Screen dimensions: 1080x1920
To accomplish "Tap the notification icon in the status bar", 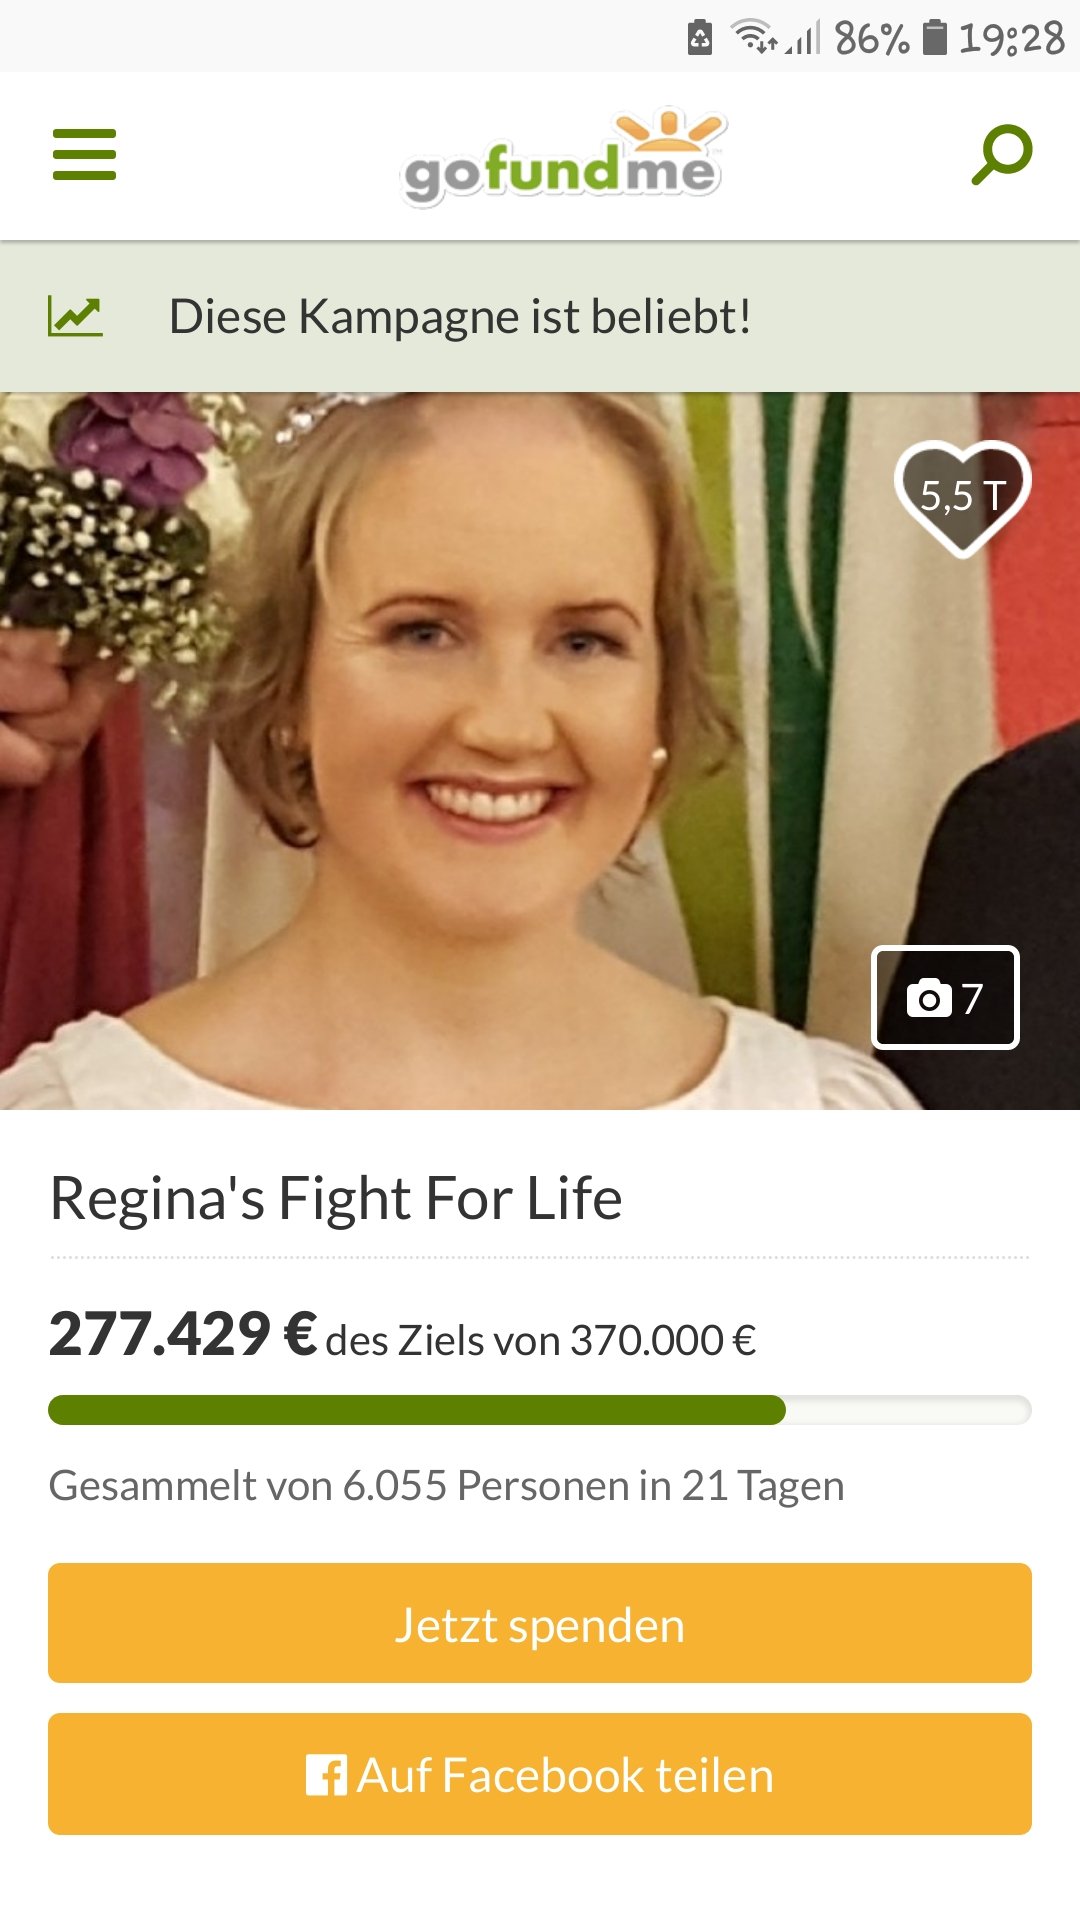I will point(700,38).
